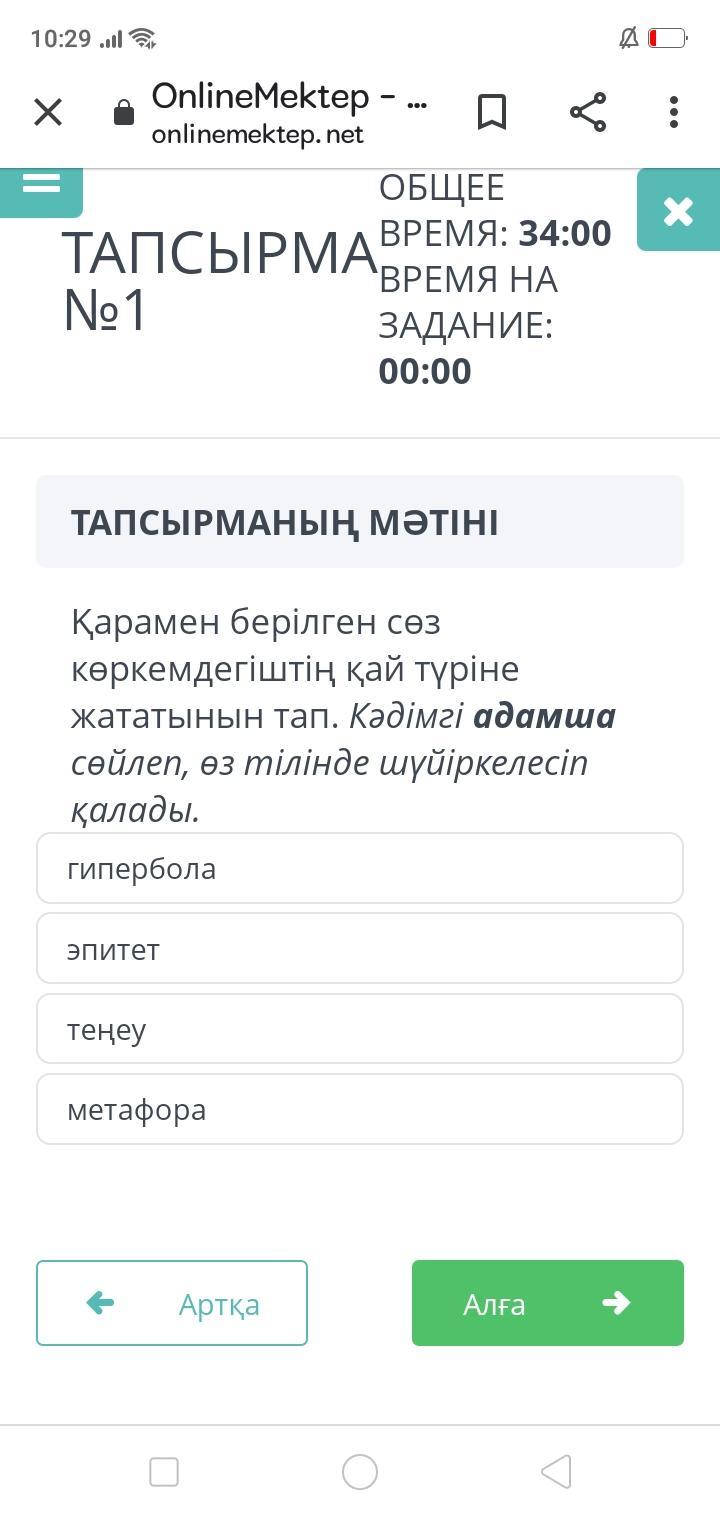This screenshot has height=1520, width=720.
Task: Close the browser tab with X
Action: pyautogui.click(x=48, y=112)
